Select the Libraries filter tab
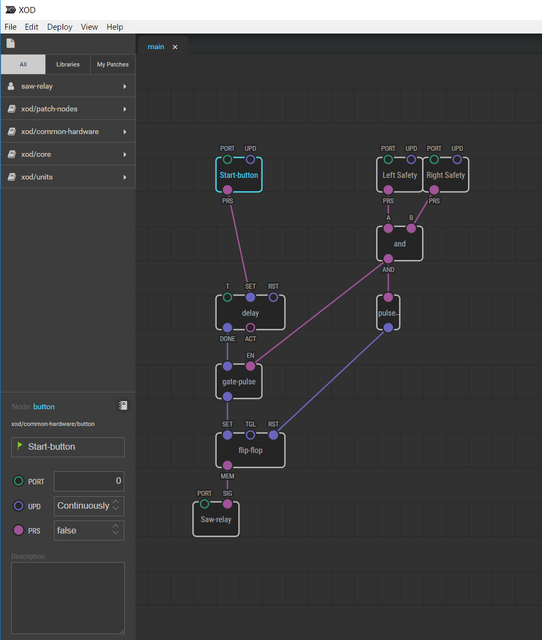The width and height of the screenshot is (542, 640). click(x=68, y=64)
